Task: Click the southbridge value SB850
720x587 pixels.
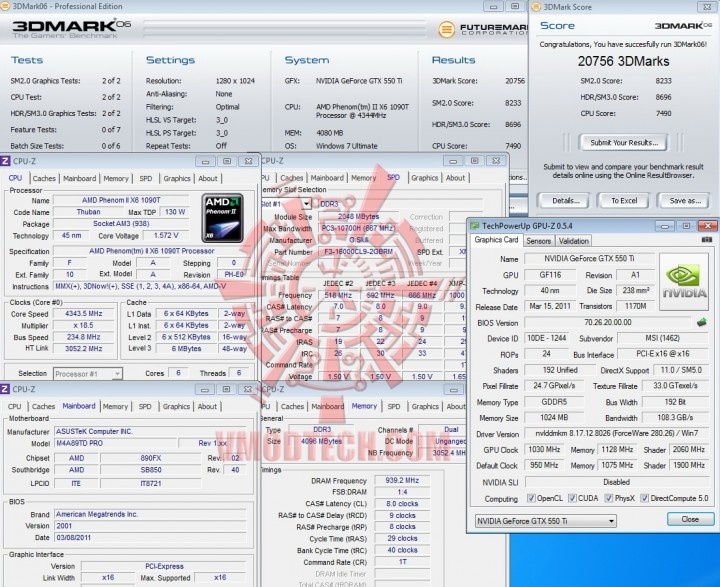Action: coord(151,470)
